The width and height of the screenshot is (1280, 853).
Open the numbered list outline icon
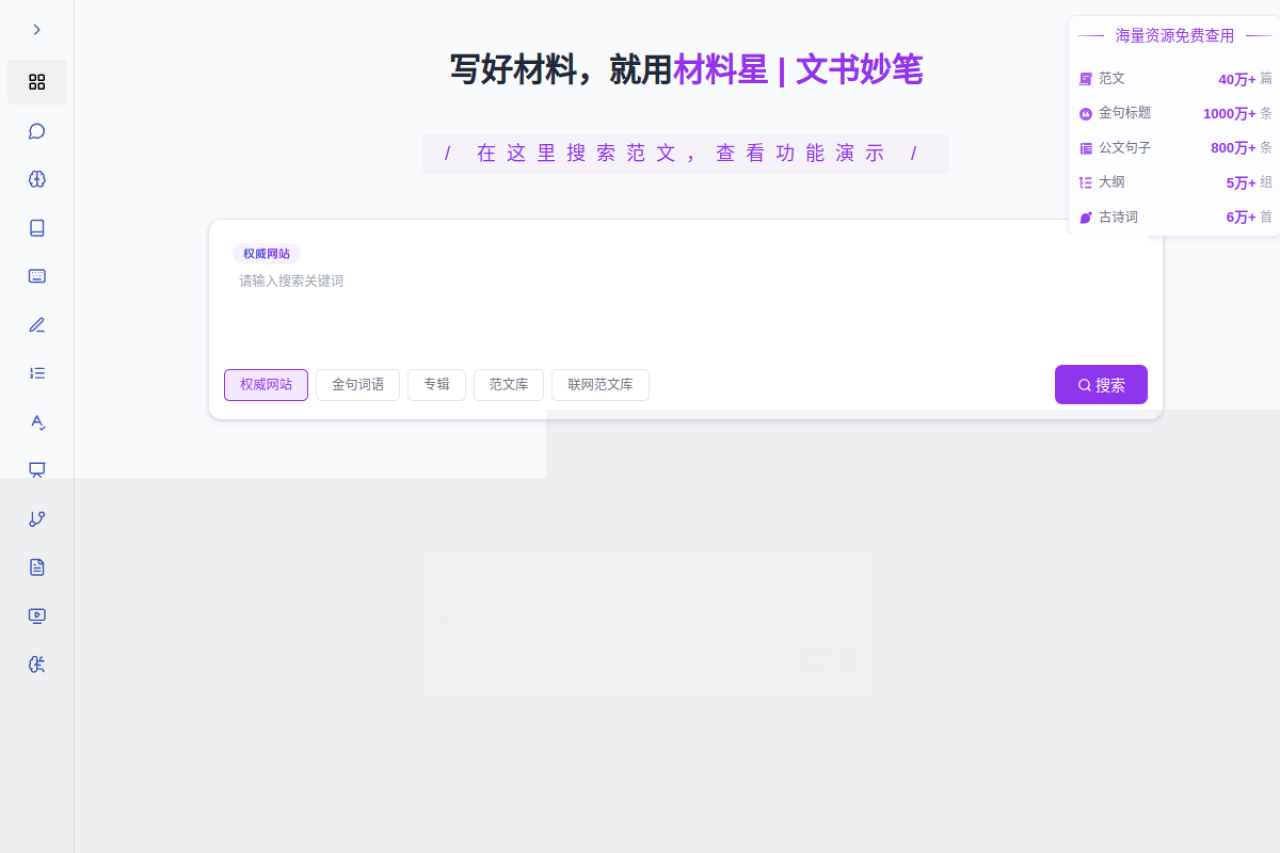(x=37, y=373)
